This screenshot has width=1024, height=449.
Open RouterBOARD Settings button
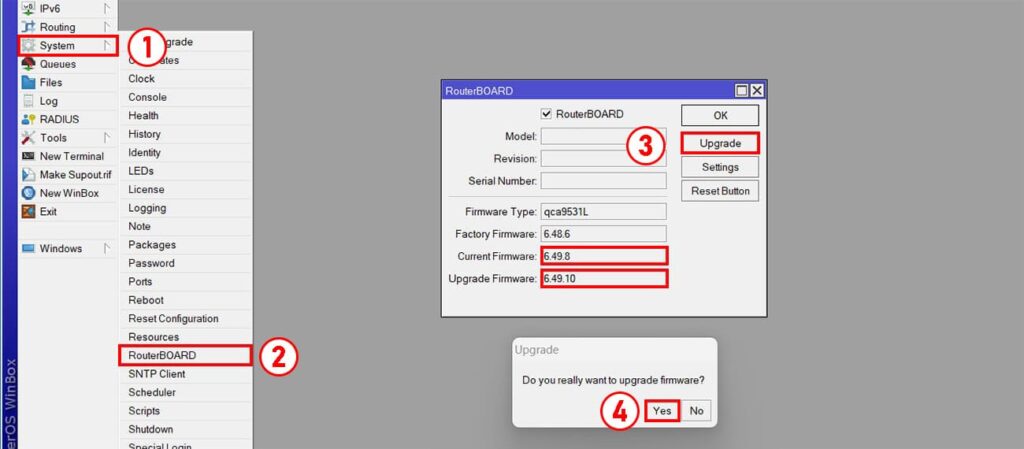720,167
